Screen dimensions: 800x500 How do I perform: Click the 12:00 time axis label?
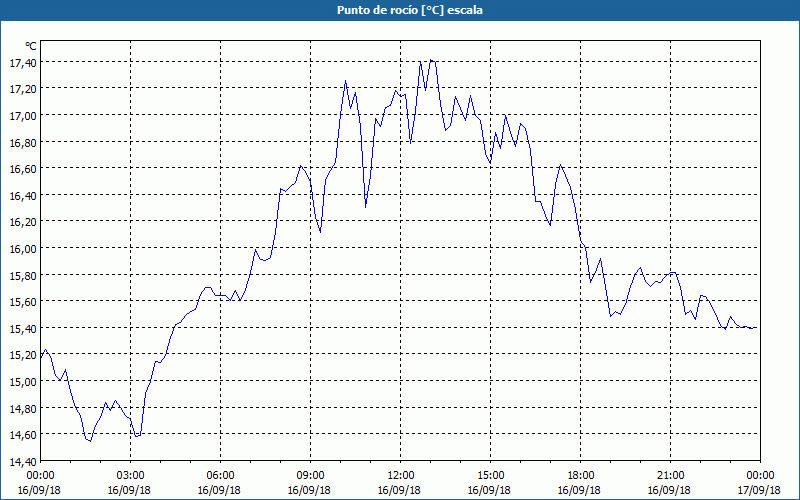(401, 476)
